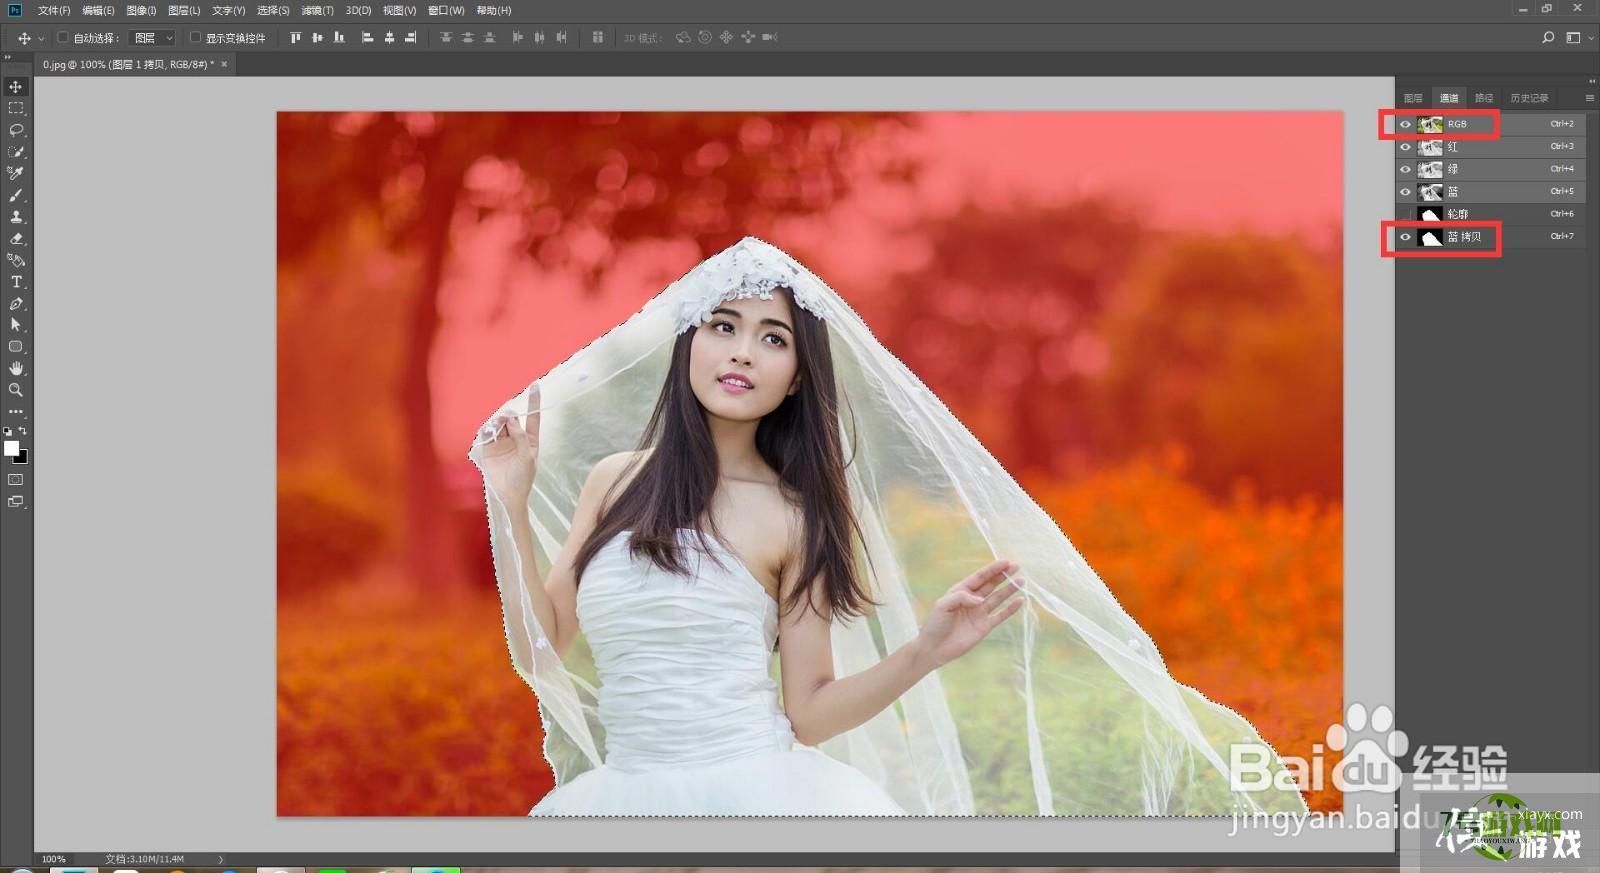
Task: Select the Brush tool
Action: (x=16, y=195)
